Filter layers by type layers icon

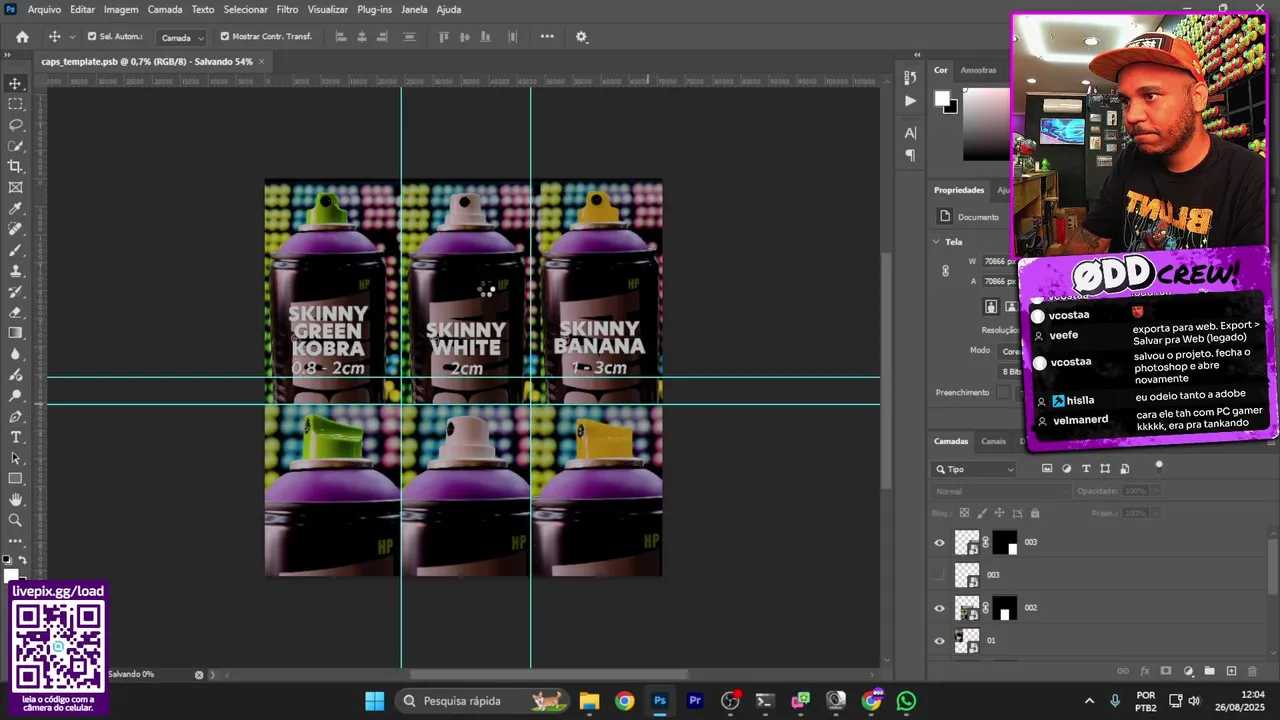tap(1086, 469)
